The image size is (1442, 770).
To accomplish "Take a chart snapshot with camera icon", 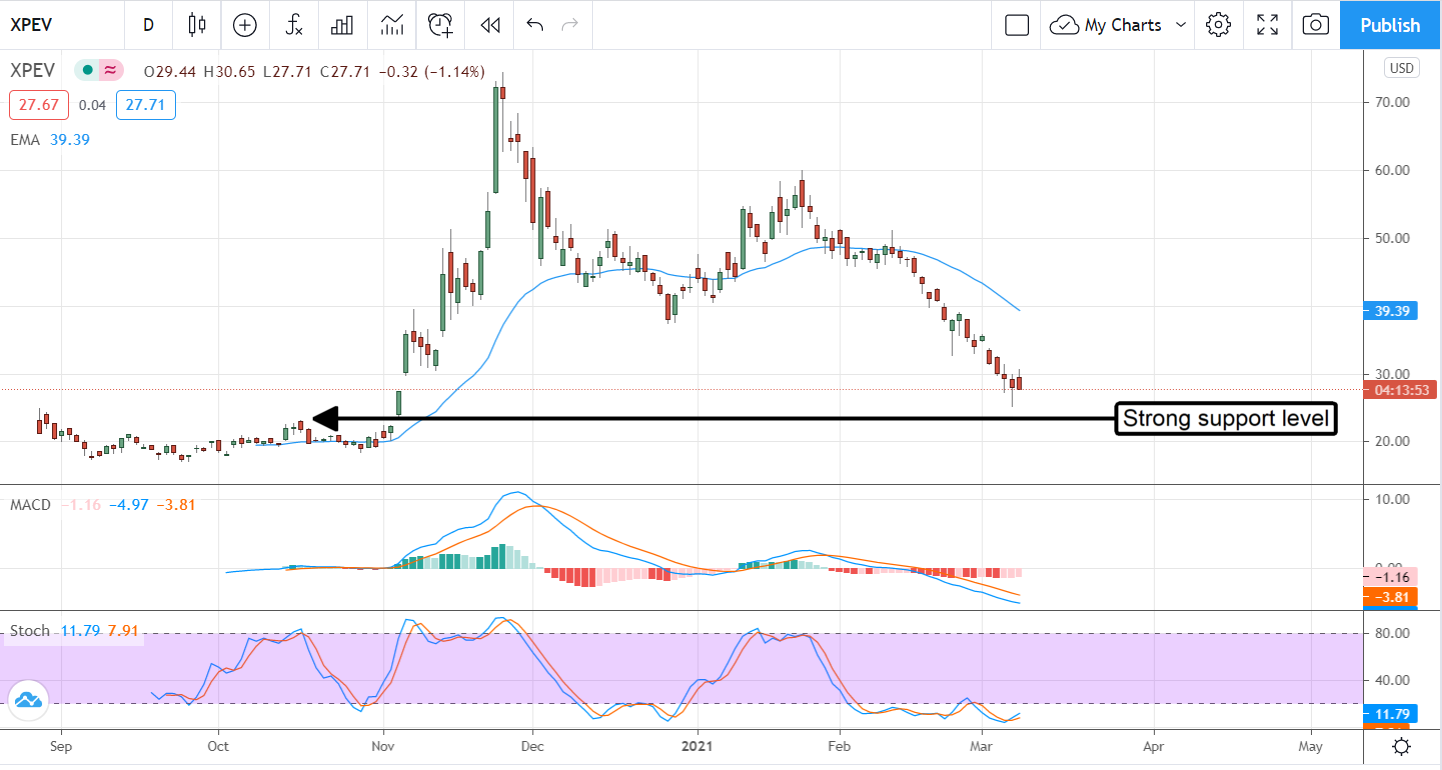I will (1316, 25).
